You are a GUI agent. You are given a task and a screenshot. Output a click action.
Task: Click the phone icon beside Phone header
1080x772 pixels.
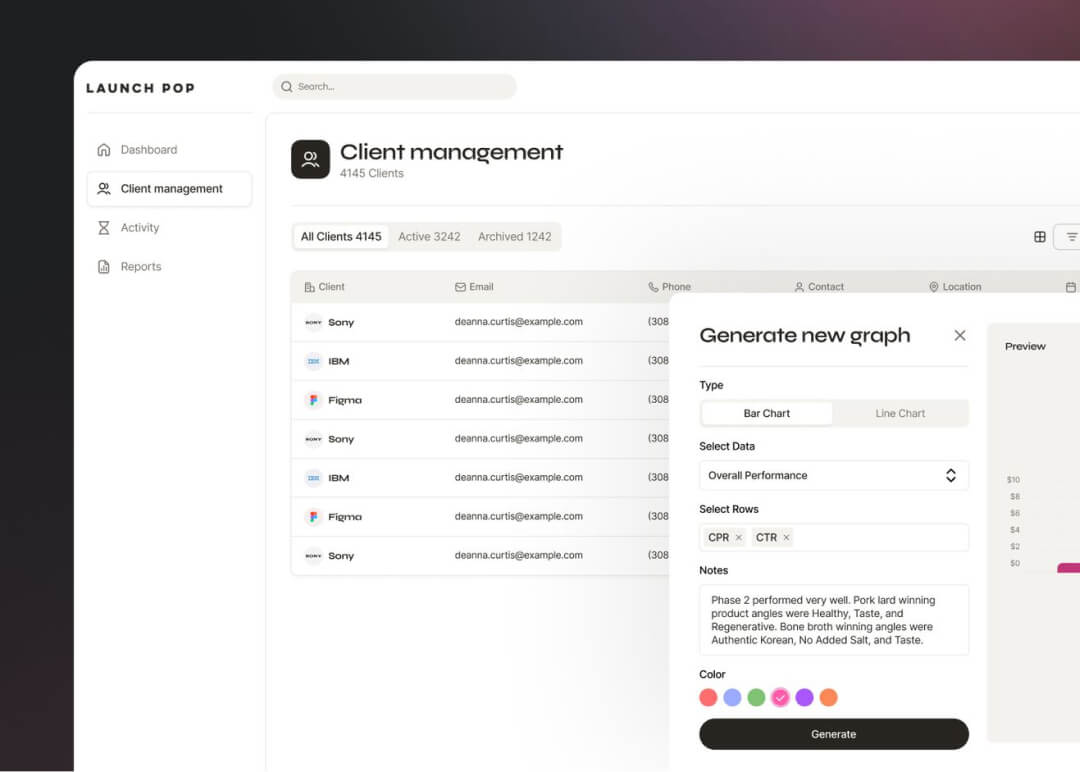pos(653,287)
